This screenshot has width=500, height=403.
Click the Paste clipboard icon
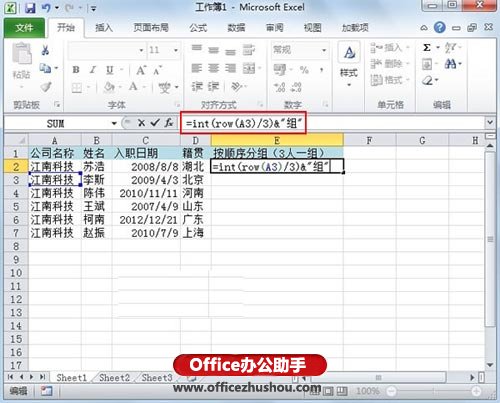pos(22,54)
